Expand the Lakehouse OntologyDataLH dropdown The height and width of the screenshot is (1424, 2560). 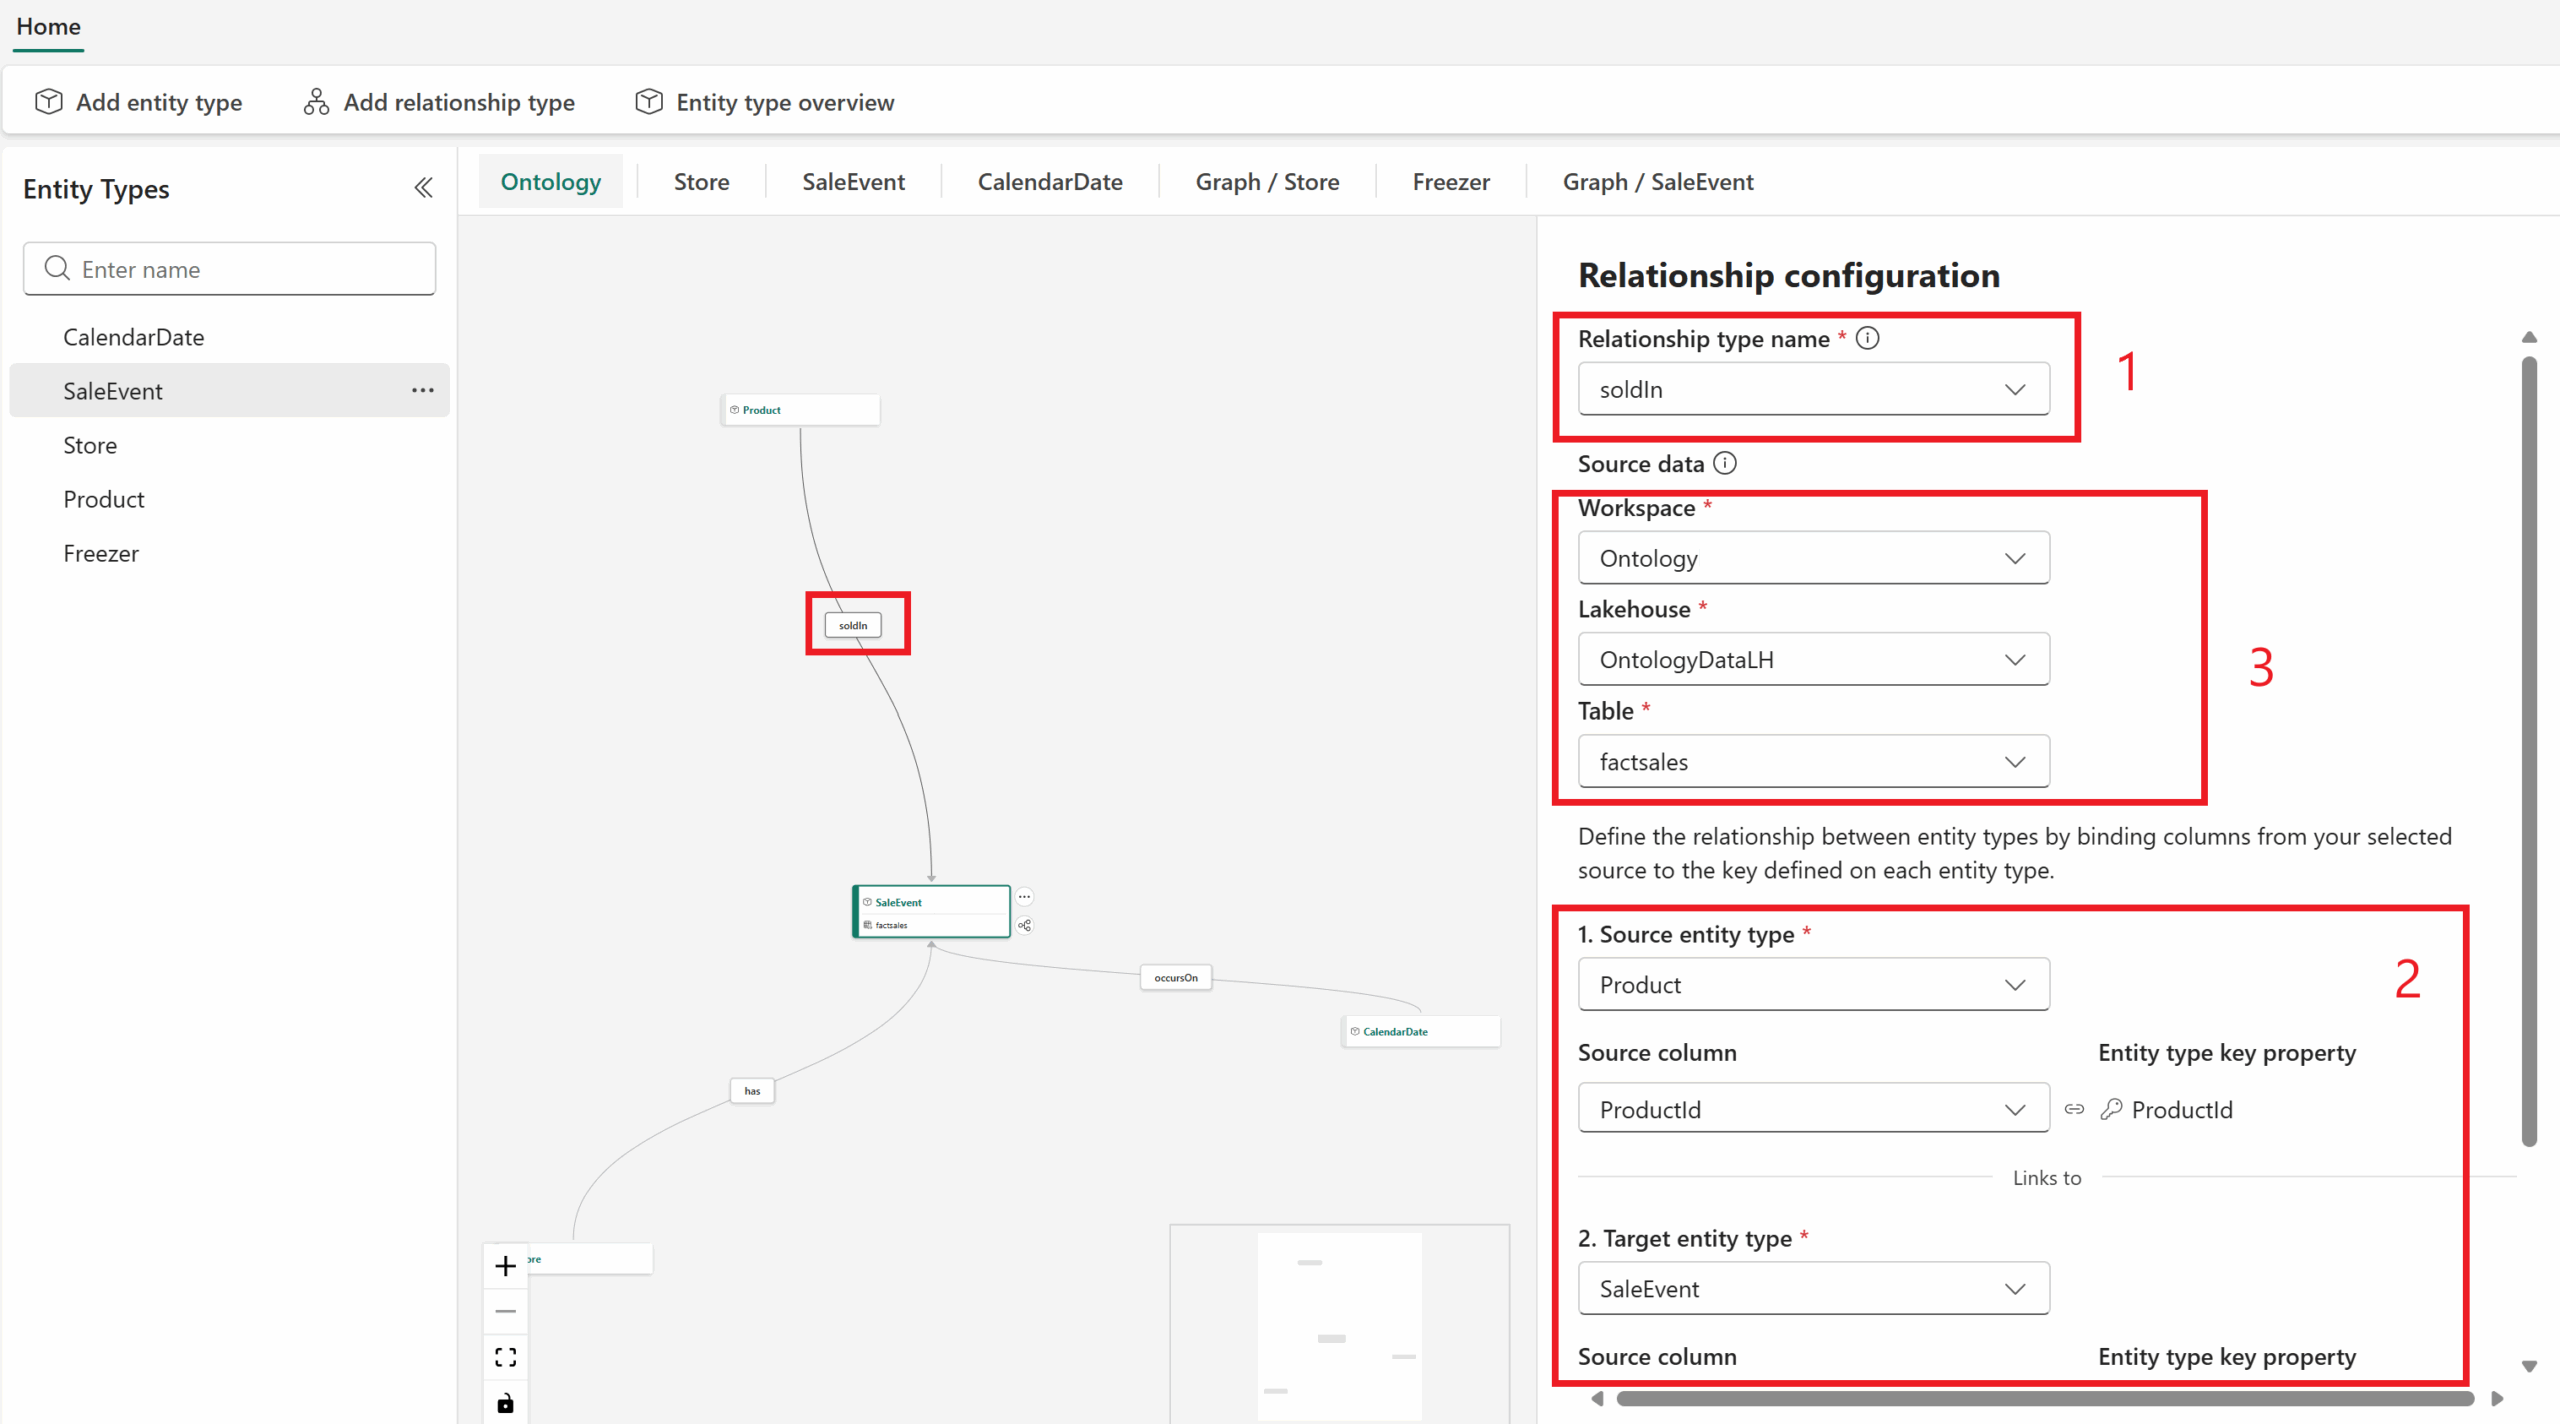point(1813,659)
